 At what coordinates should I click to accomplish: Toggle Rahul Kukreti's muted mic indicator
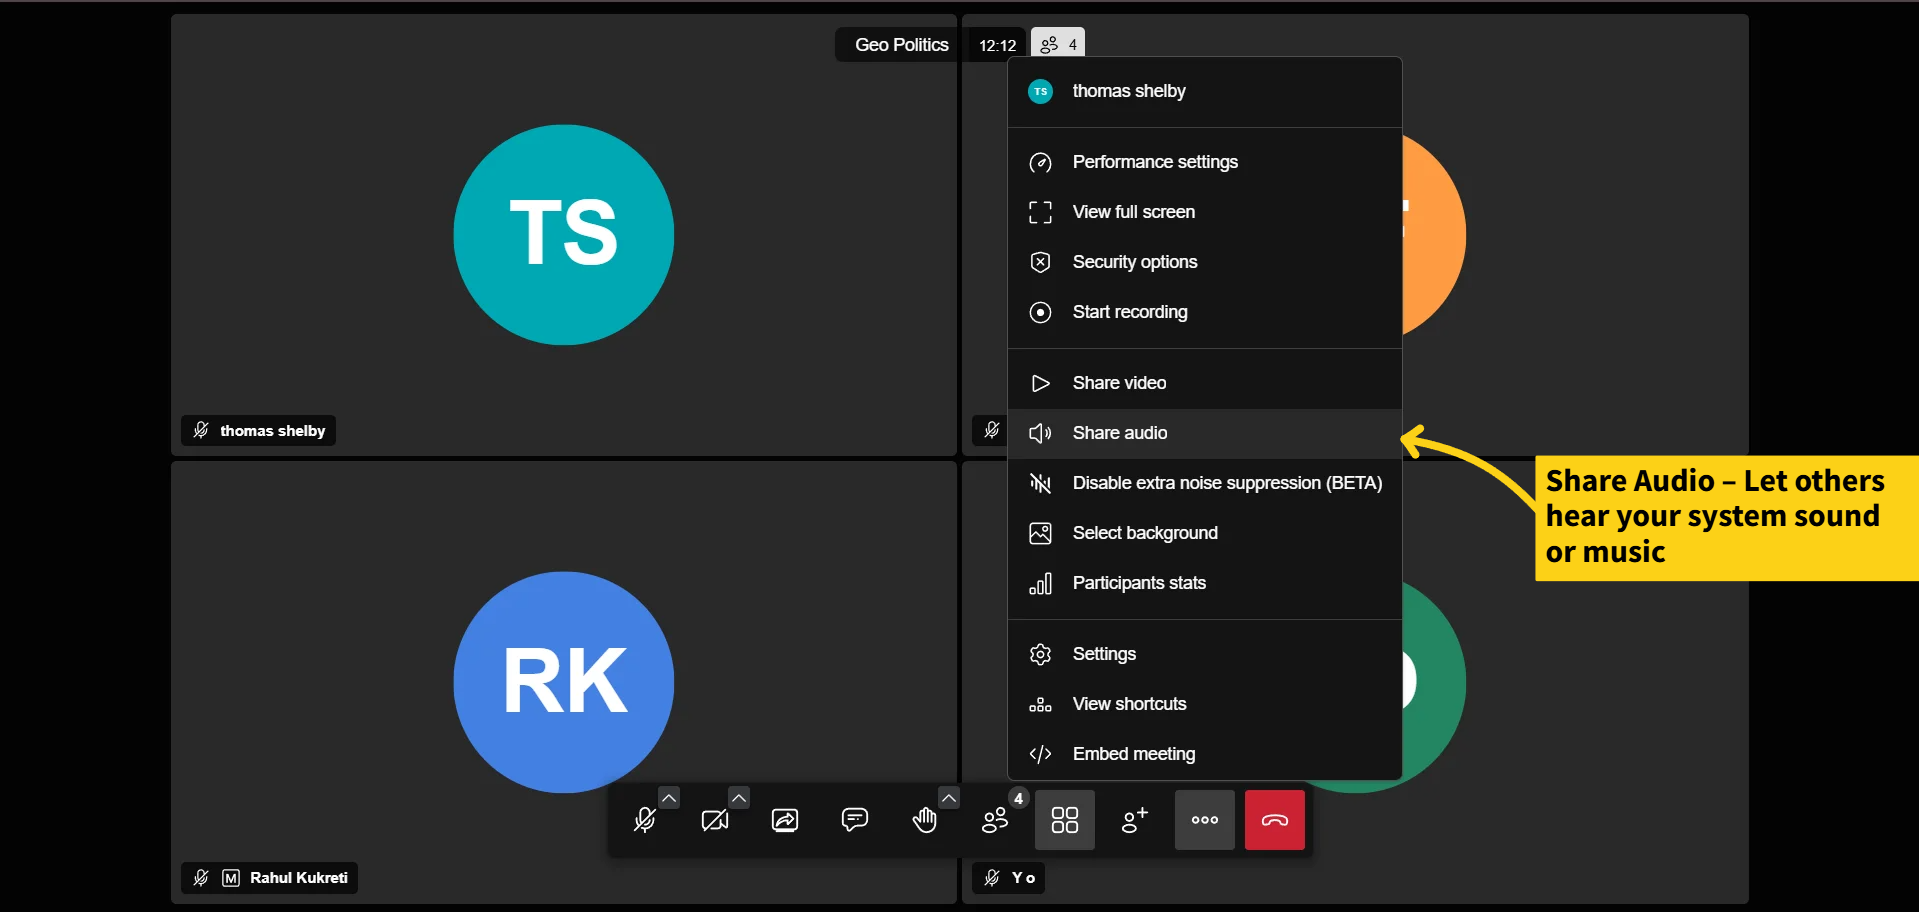pyautogui.click(x=200, y=877)
